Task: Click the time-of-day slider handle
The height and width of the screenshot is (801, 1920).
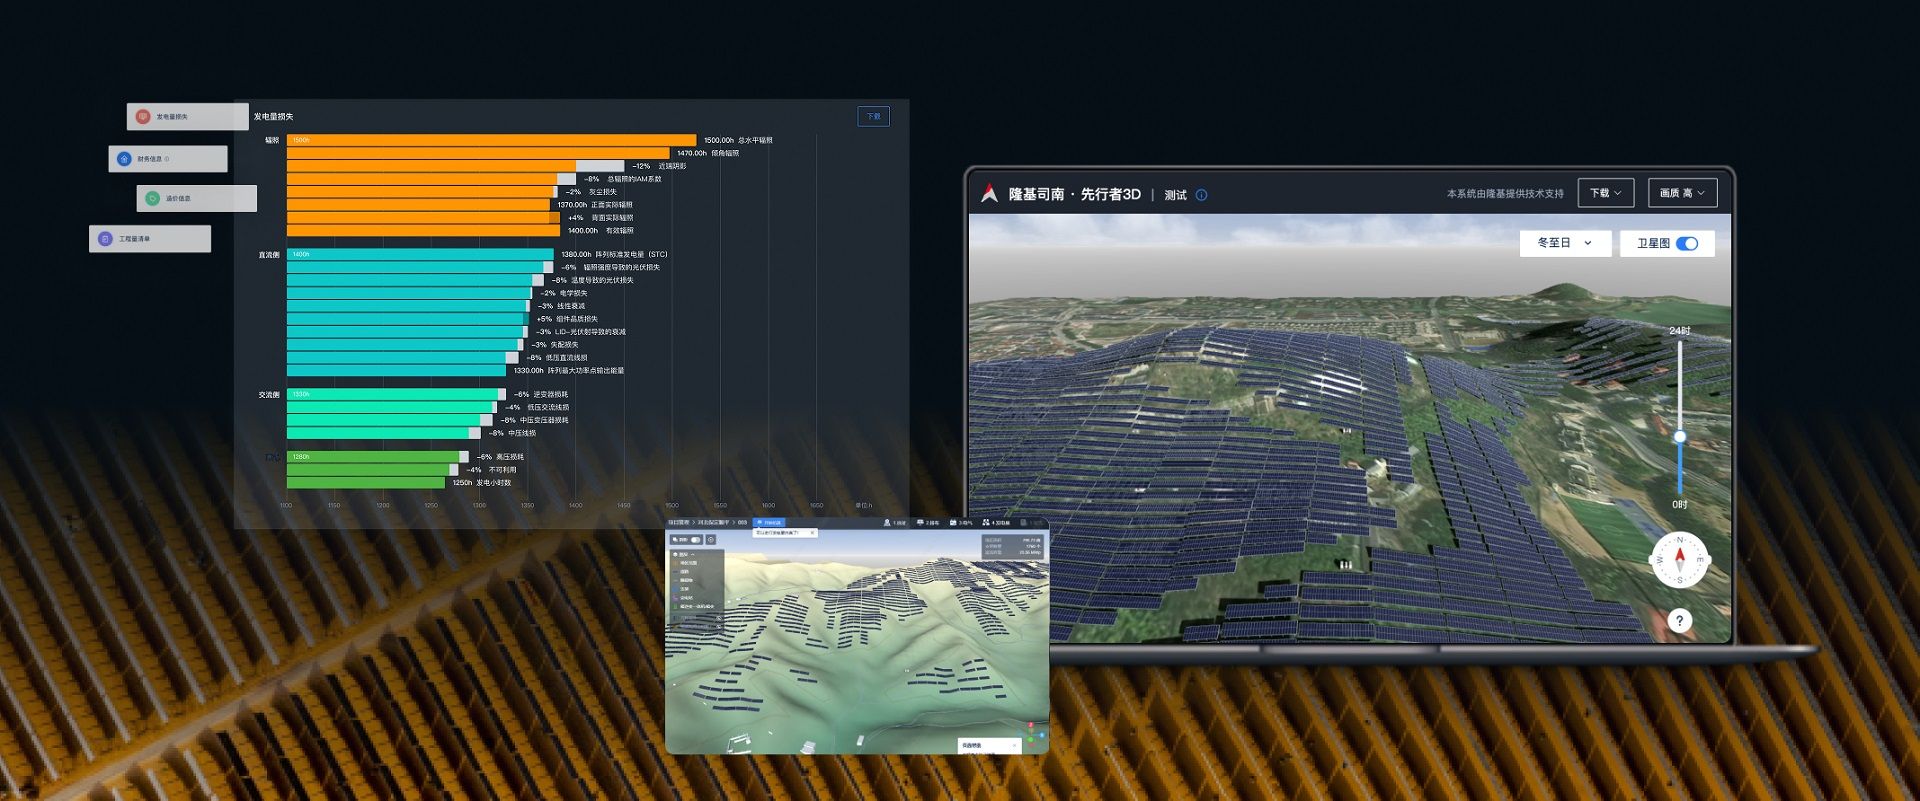Action: (1680, 437)
